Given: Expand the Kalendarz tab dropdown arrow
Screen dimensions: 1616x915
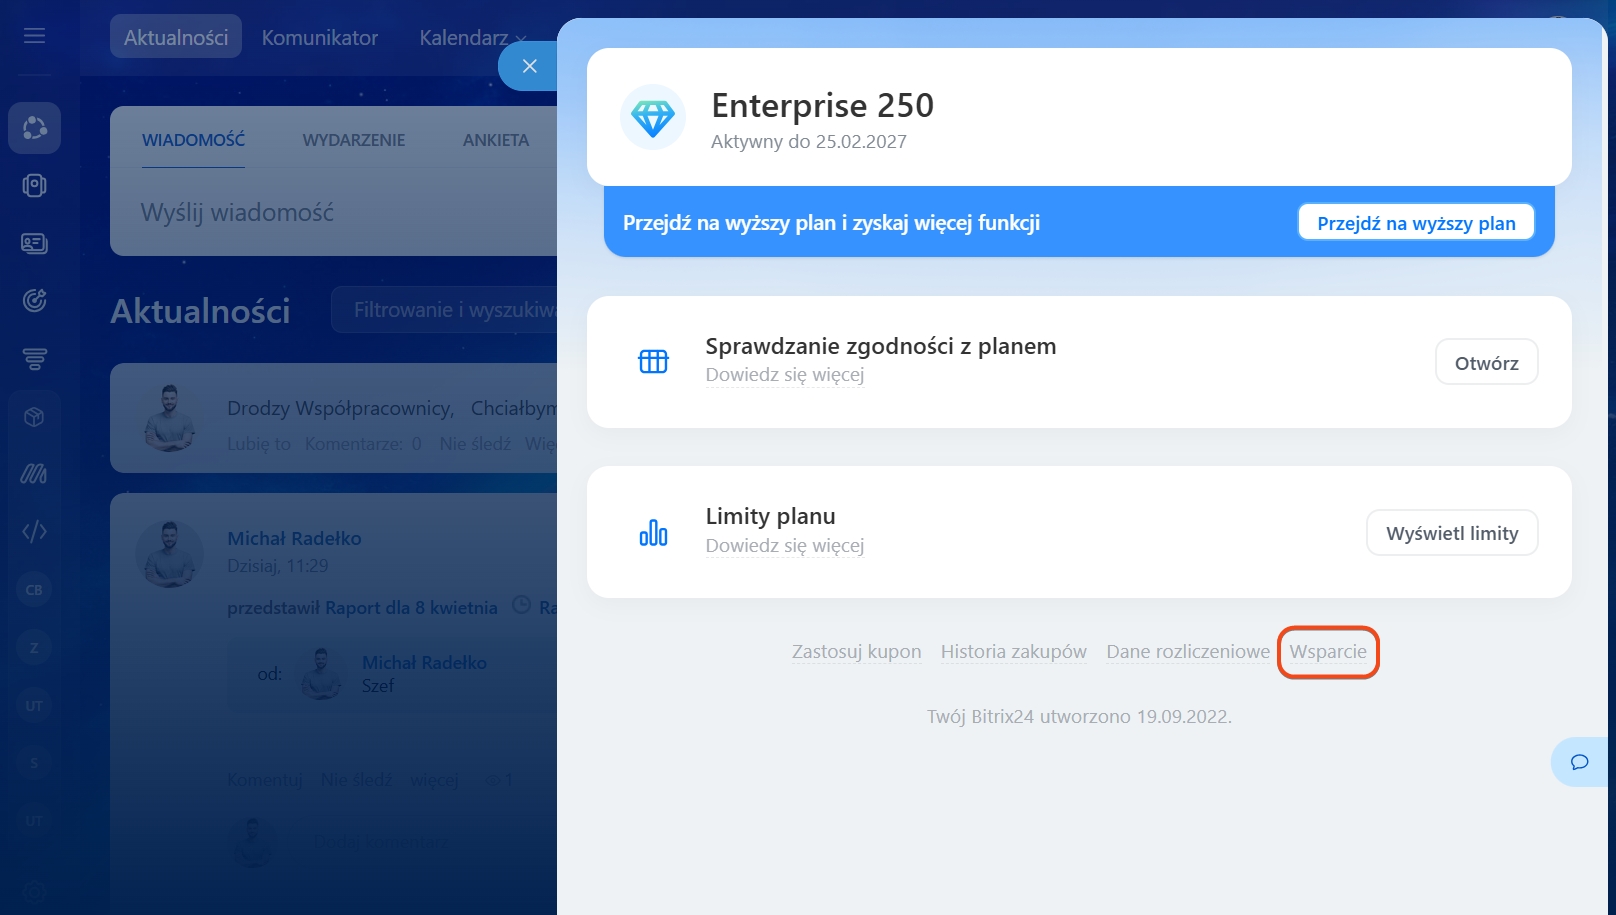Looking at the screenshot, I should tap(521, 40).
